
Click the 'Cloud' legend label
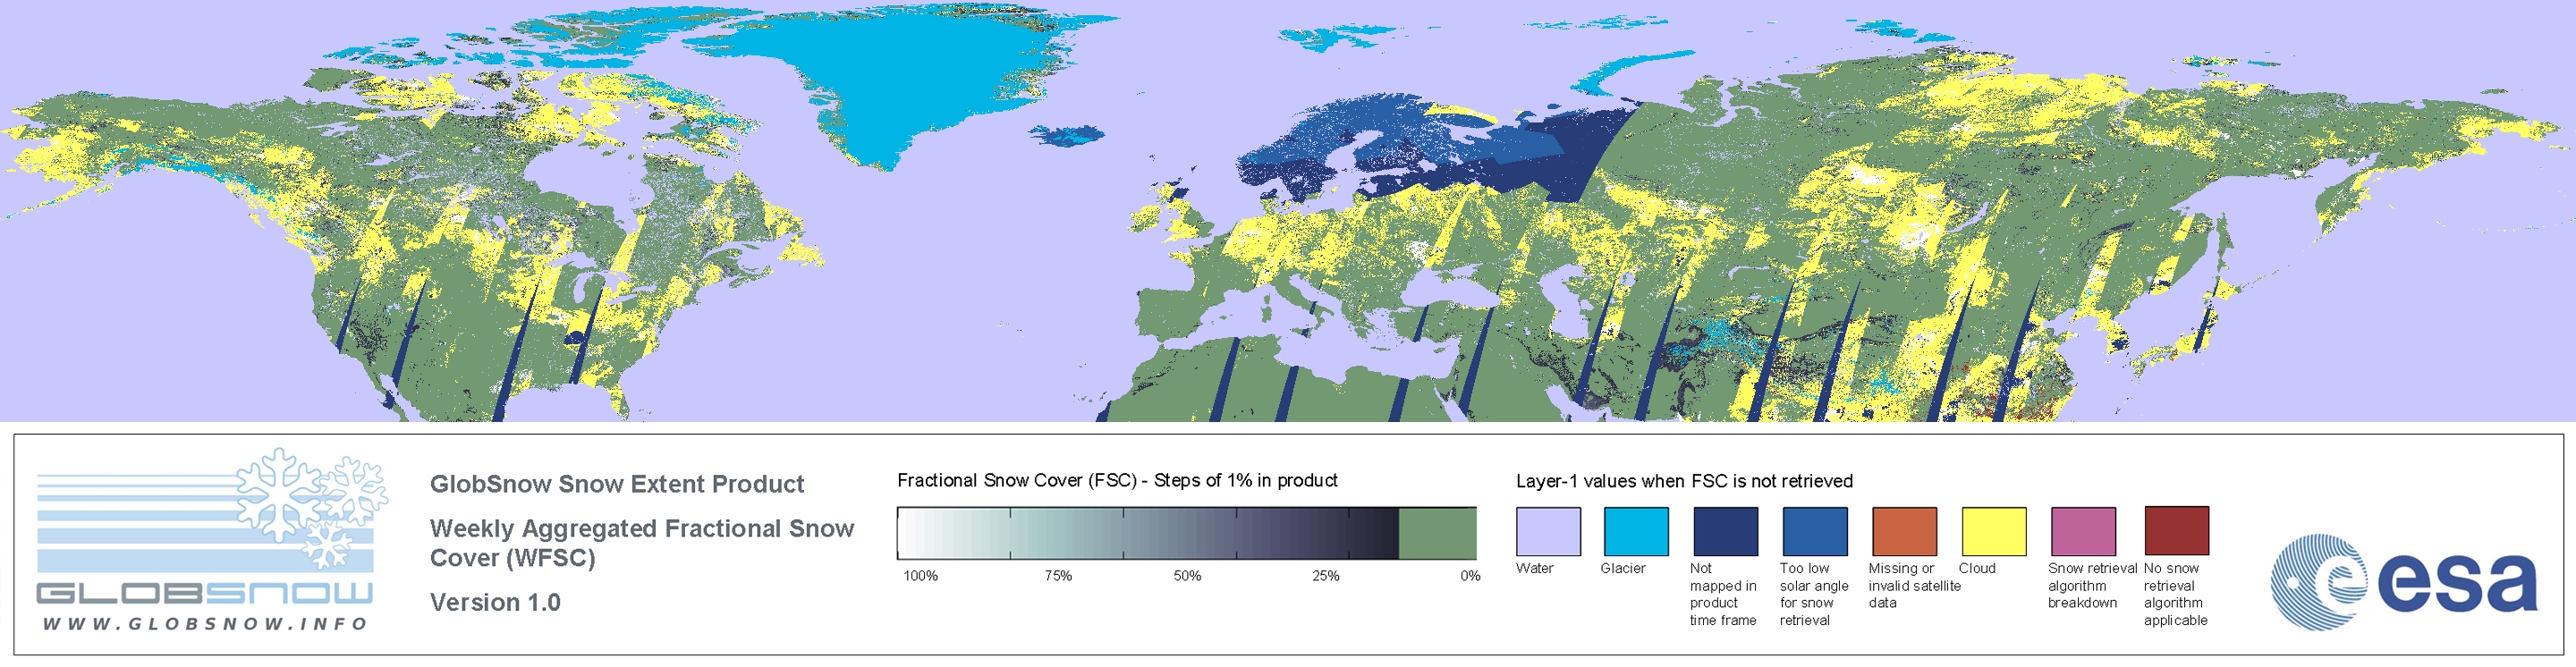[1976, 568]
